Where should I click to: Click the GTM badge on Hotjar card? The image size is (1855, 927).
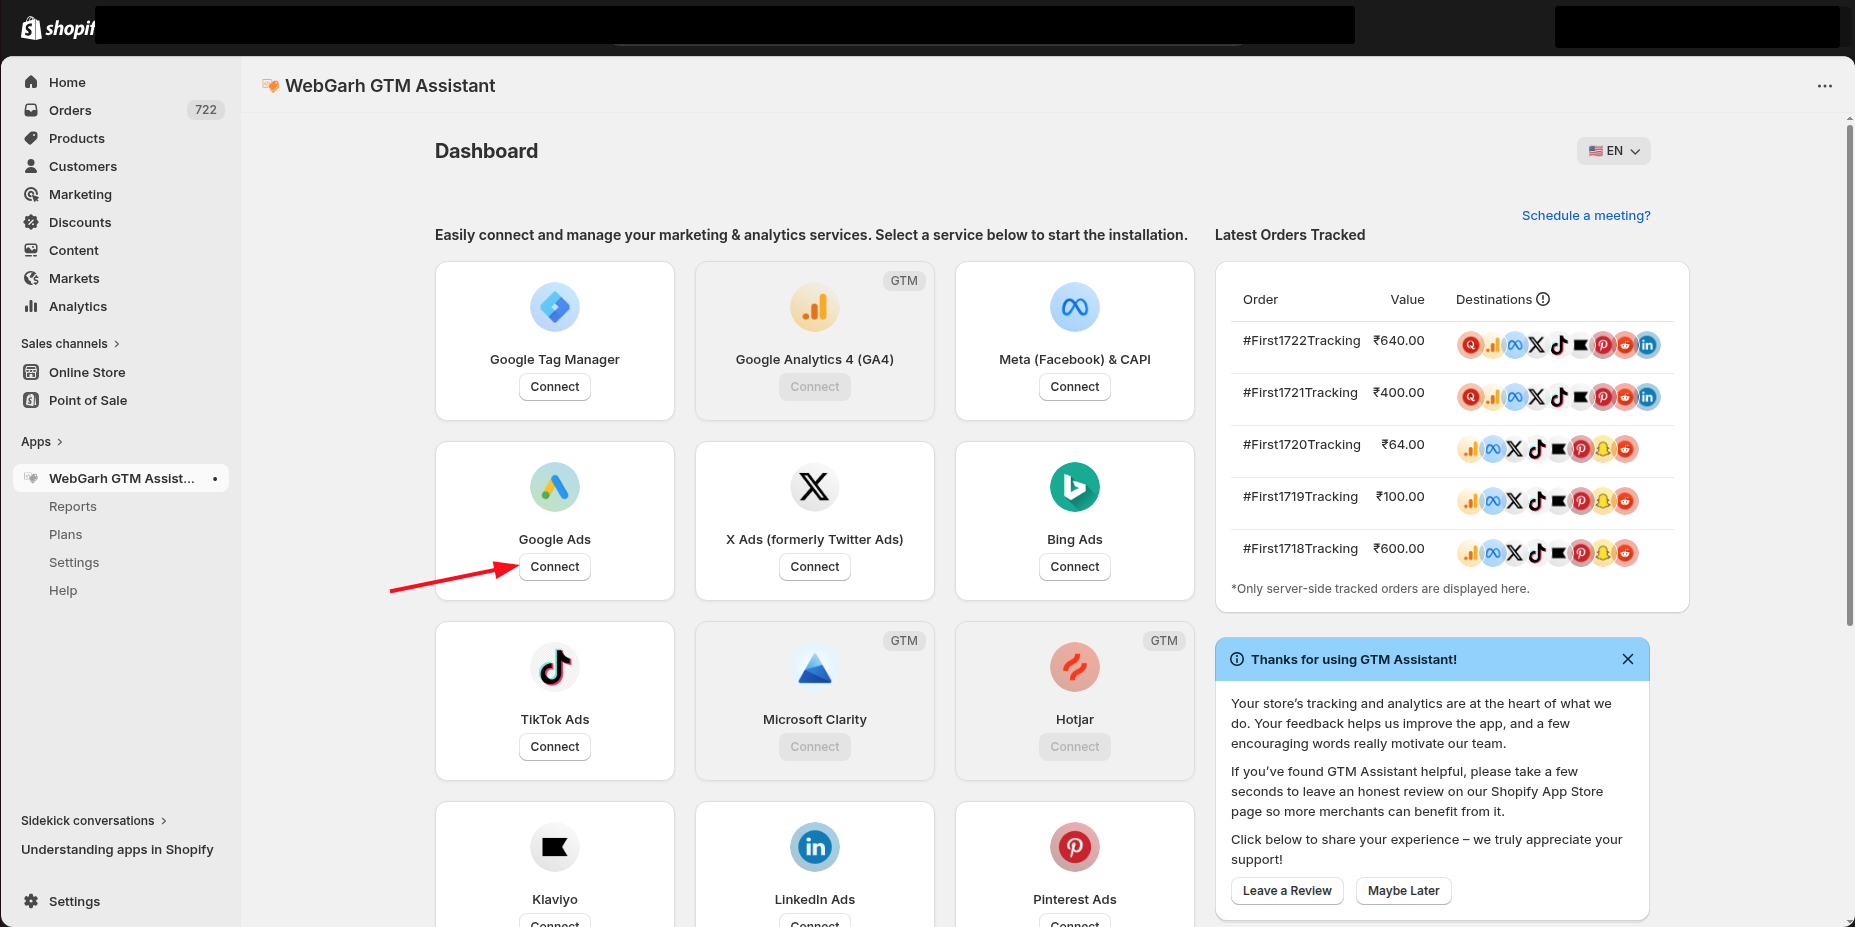1164,641
